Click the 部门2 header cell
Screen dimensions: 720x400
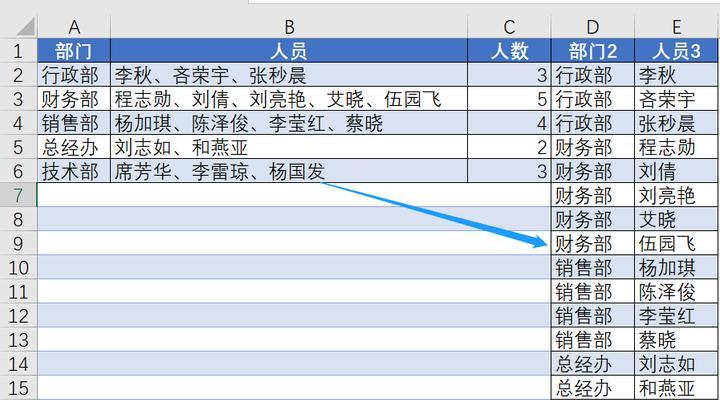click(x=593, y=51)
